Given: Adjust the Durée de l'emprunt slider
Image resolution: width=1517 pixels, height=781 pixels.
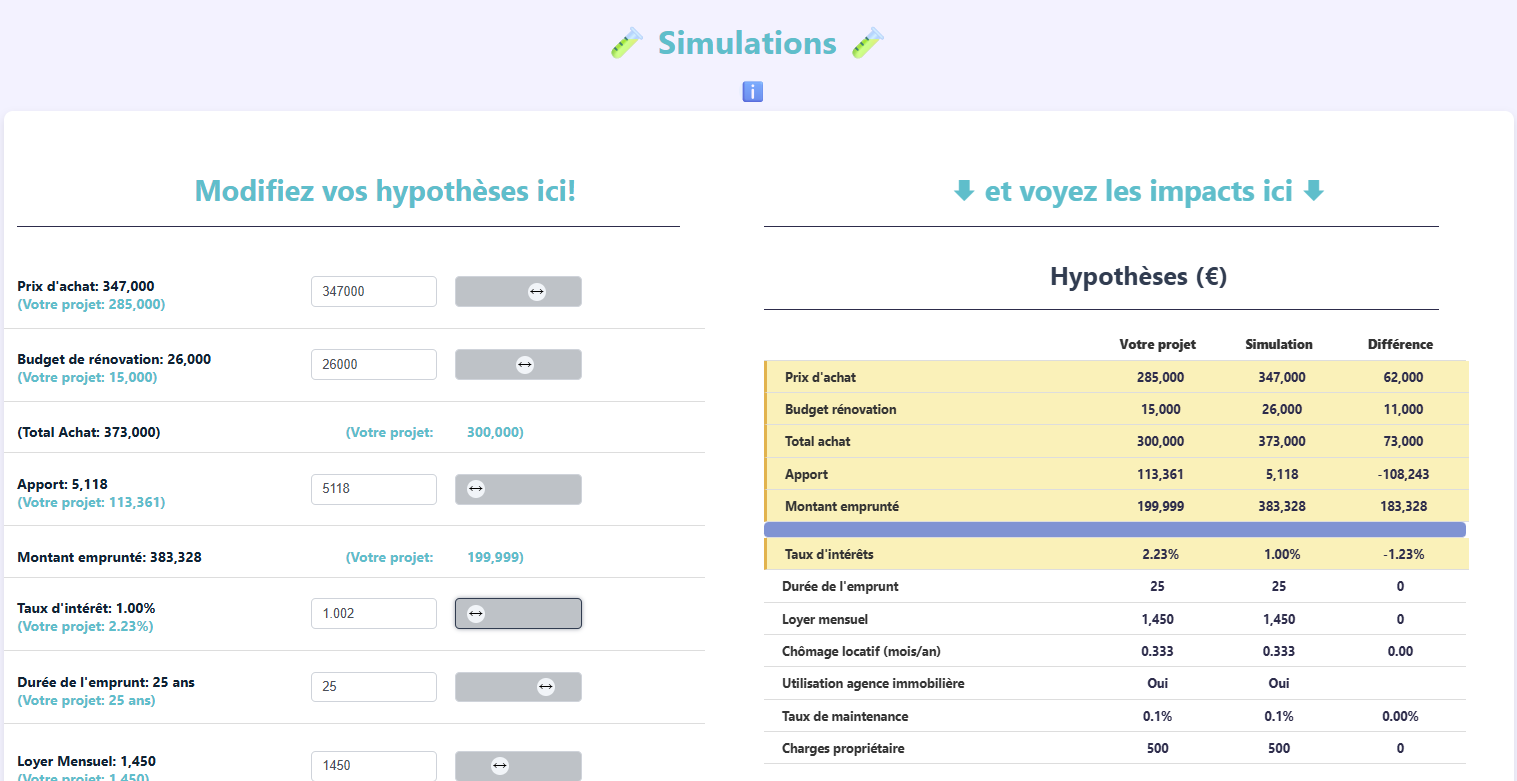Looking at the screenshot, I should [518, 687].
